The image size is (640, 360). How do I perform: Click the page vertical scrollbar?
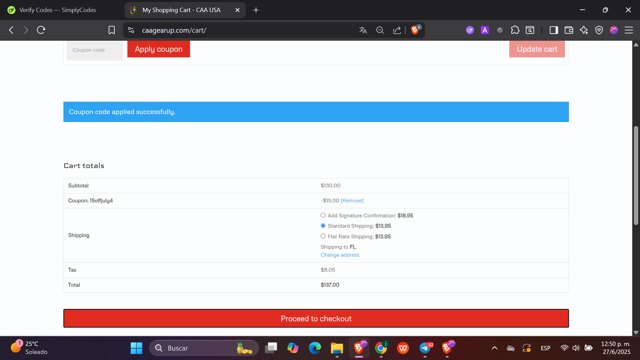[x=636, y=176]
